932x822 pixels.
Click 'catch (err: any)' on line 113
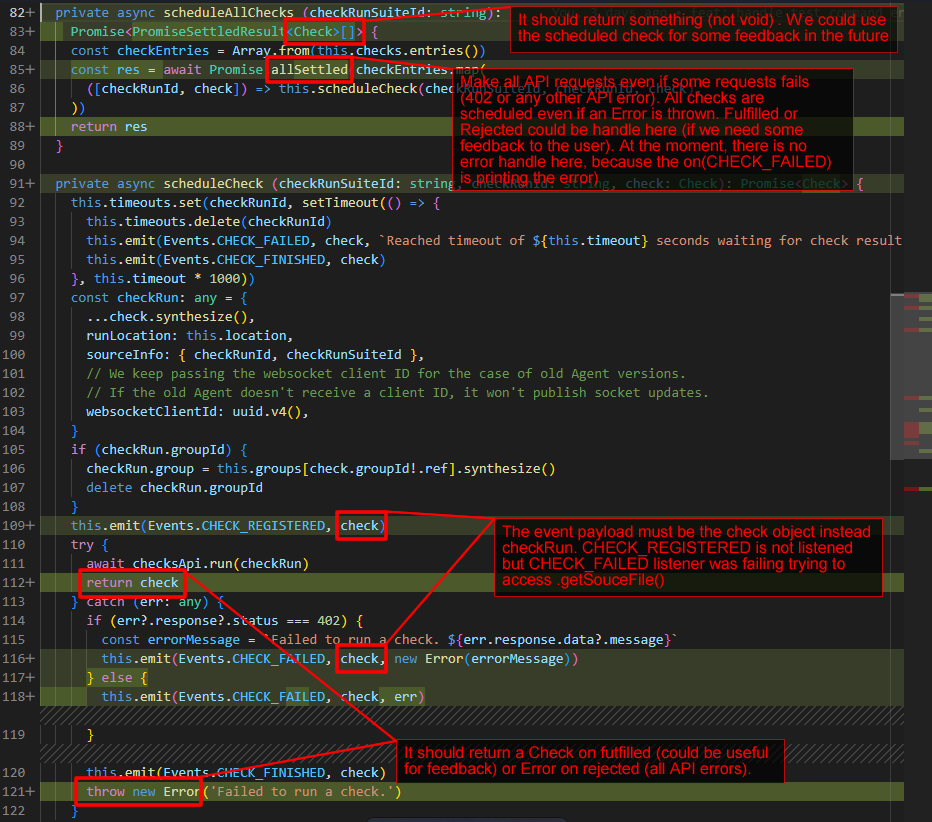[147, 602]
